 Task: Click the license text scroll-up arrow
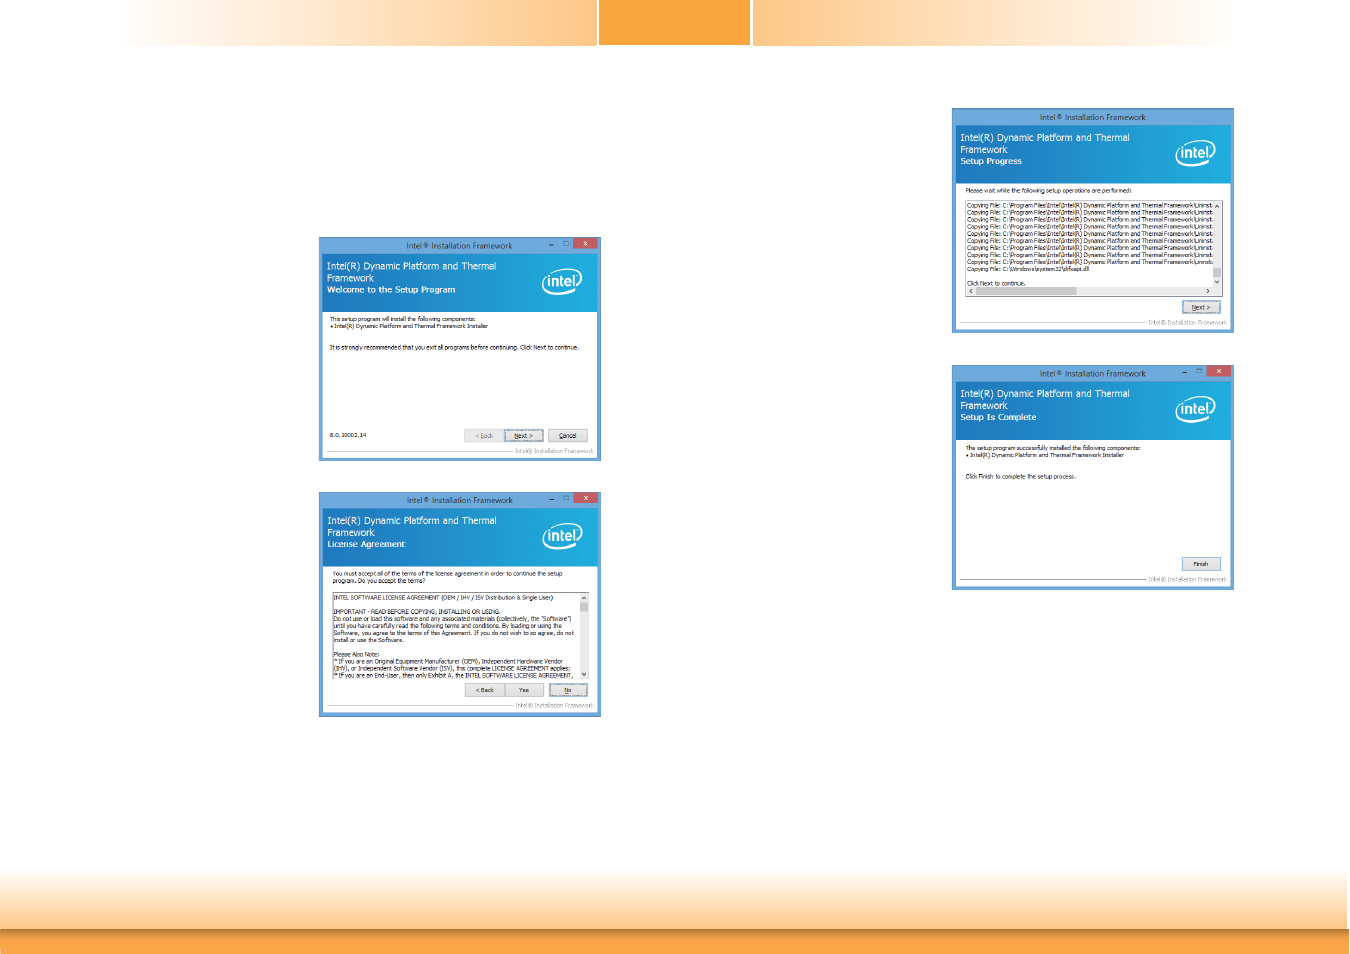[584, 598]
